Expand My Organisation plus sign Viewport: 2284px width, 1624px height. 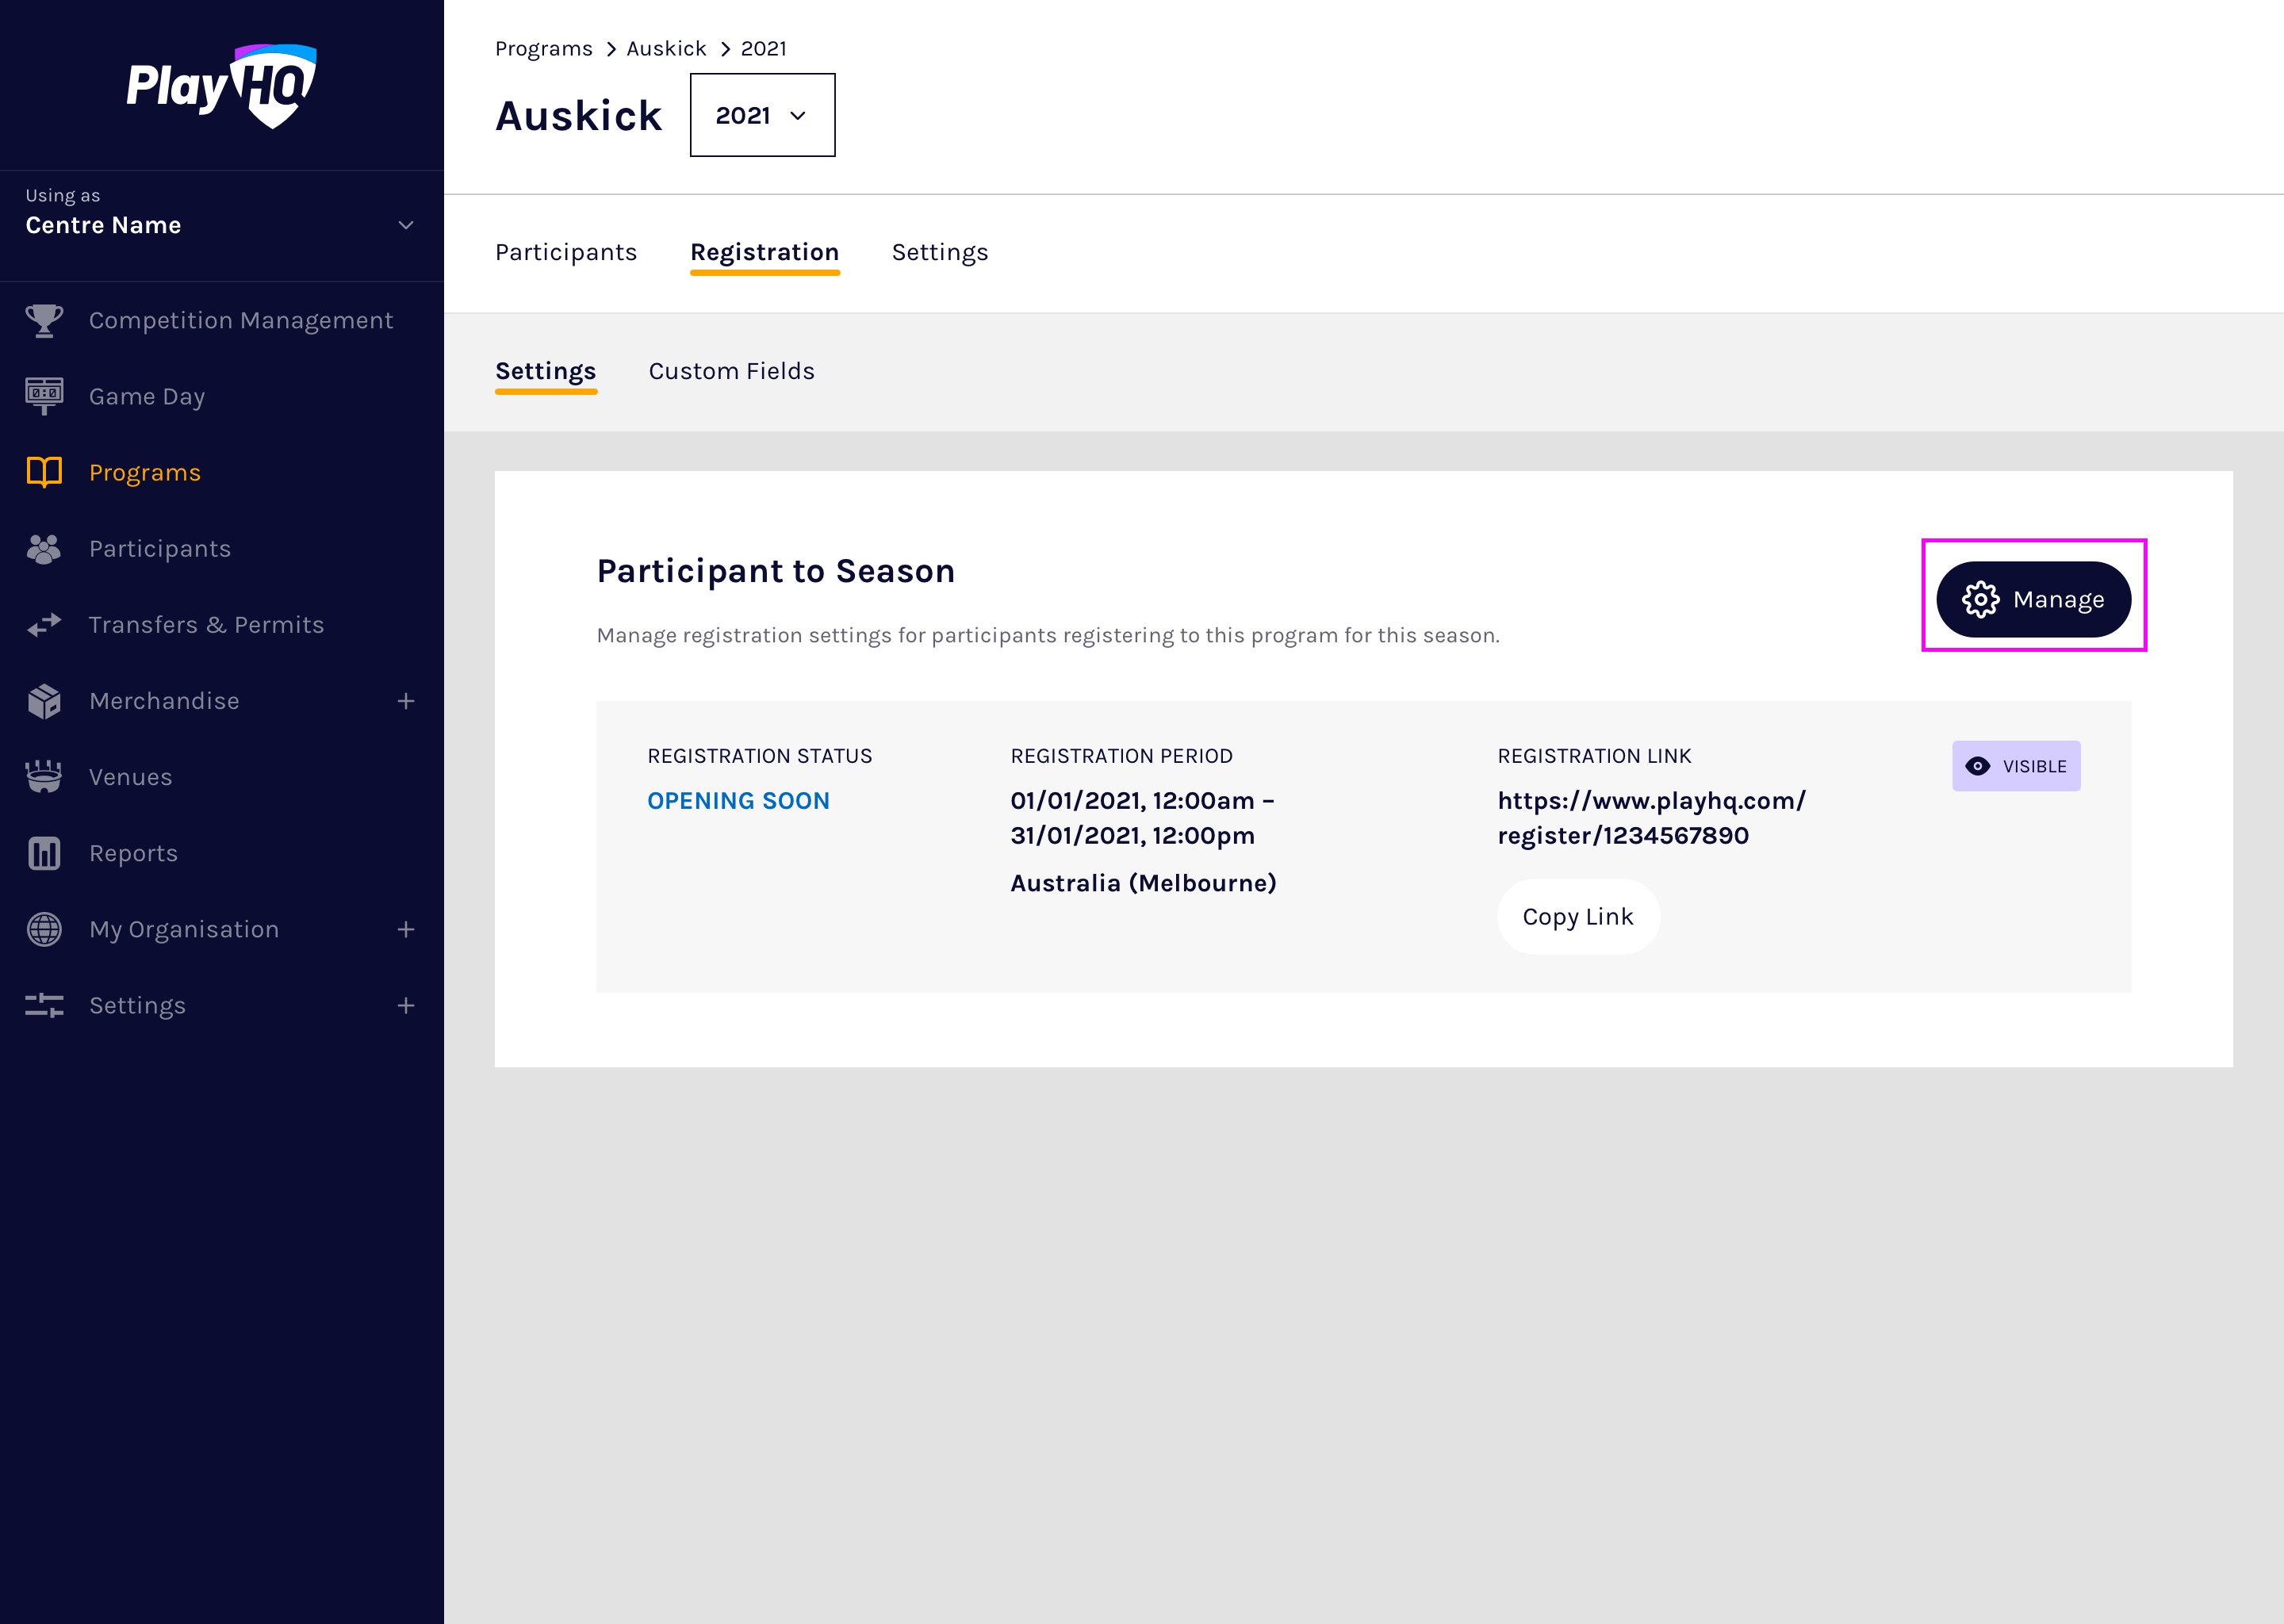[406, 929]
